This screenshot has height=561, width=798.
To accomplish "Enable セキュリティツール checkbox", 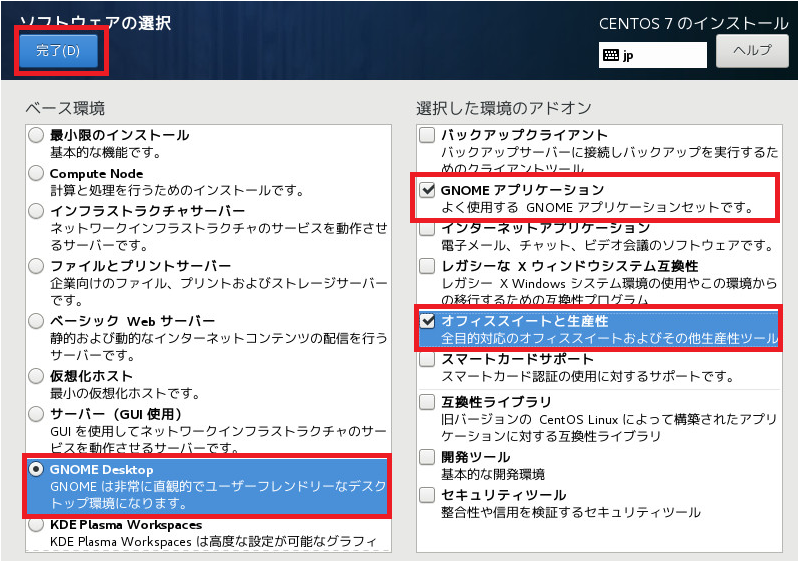I will 427,495.
